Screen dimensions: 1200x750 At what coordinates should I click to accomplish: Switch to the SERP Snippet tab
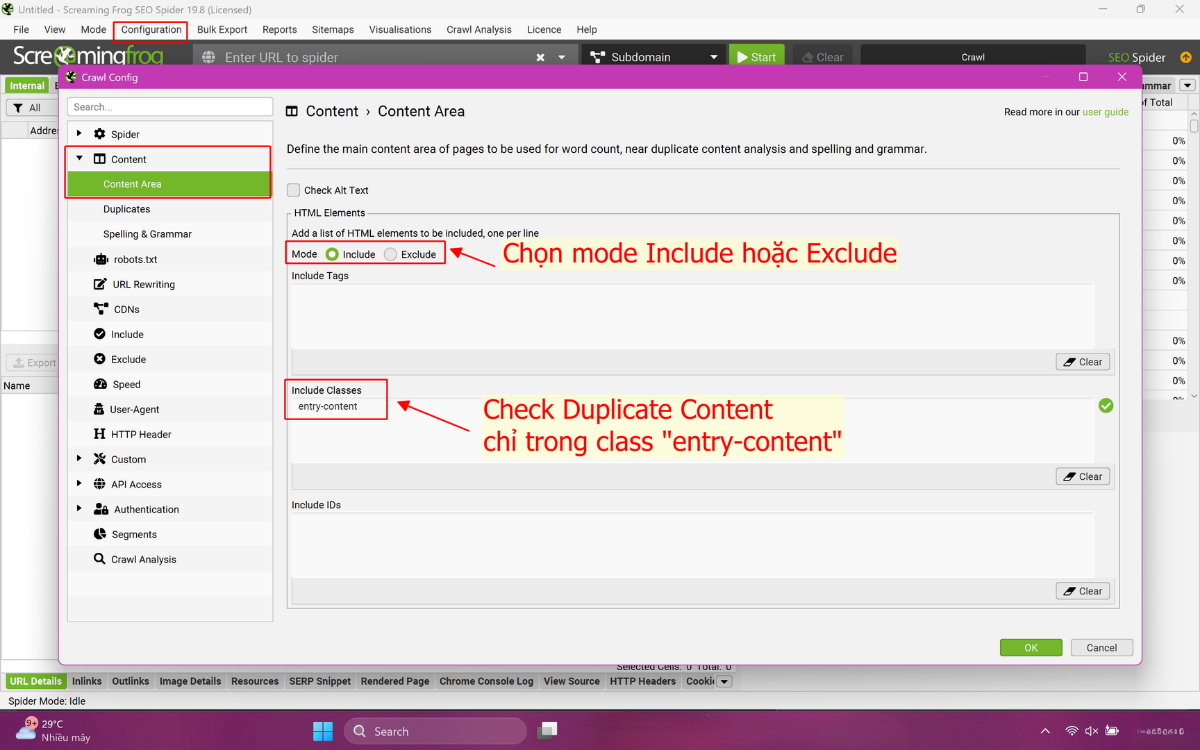click(x=319, y=681)
